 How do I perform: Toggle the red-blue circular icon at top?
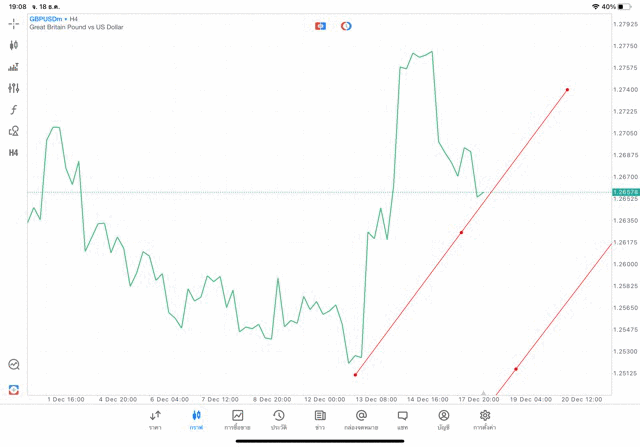click(x=346, y=25)
